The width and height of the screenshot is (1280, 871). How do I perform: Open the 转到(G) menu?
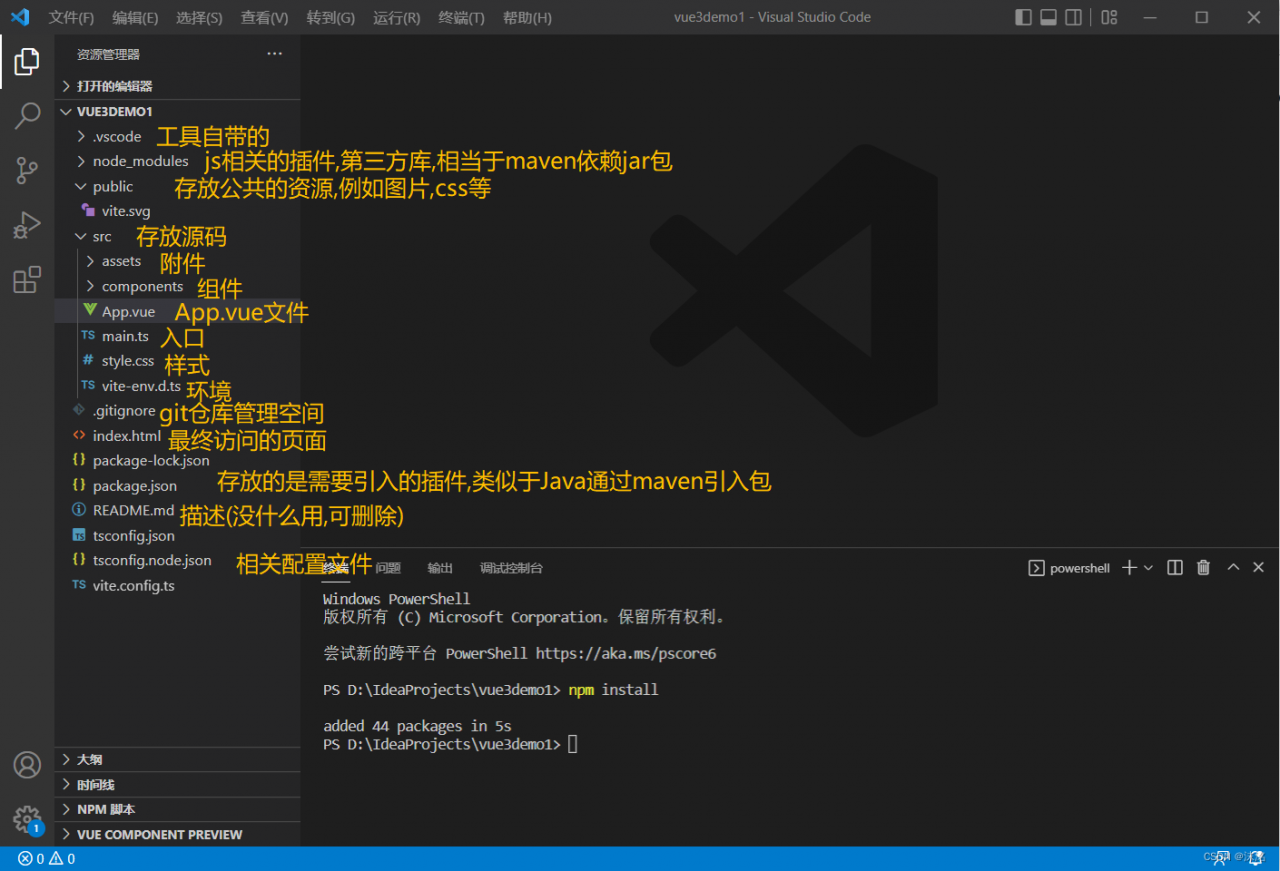coord(331,17)
